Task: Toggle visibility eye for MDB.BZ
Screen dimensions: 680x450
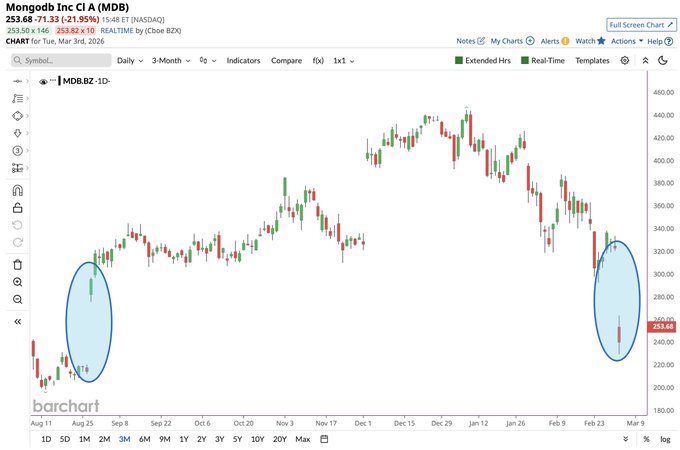Action: pos(43,82)
